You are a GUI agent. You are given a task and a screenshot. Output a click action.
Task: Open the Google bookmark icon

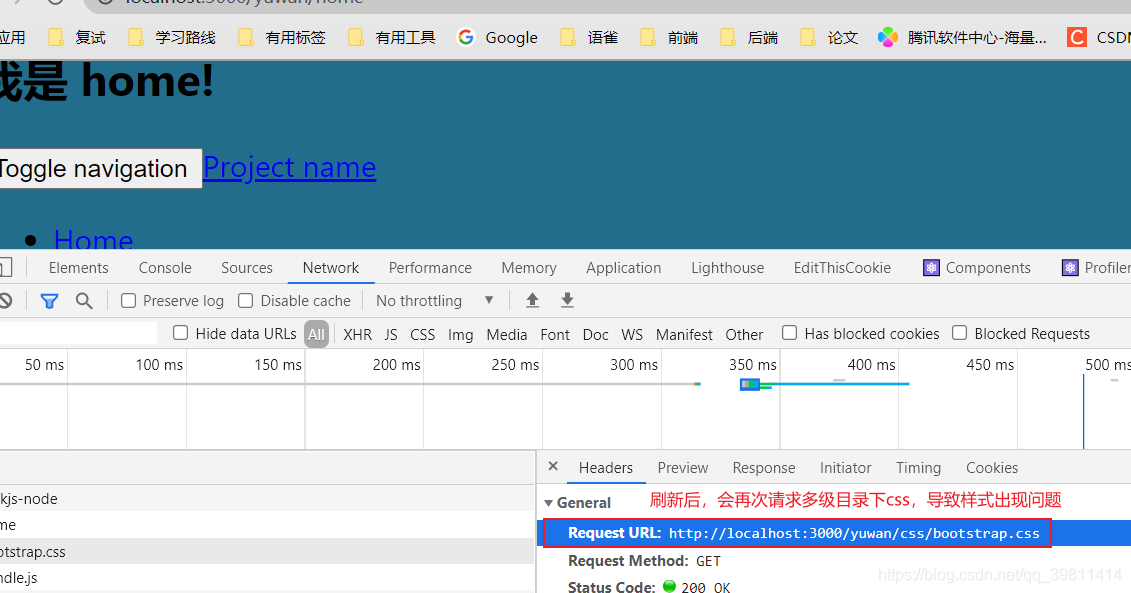[x=466, y=37]
